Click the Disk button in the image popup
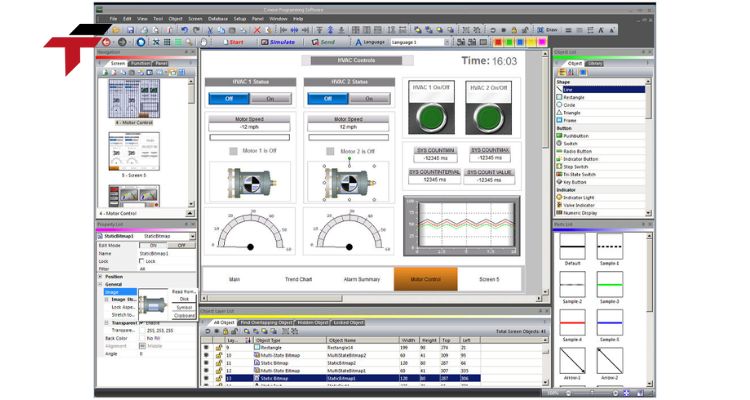The height and width of the screenshot is (400, 750). pyautogui.click(x=184, y=299)
